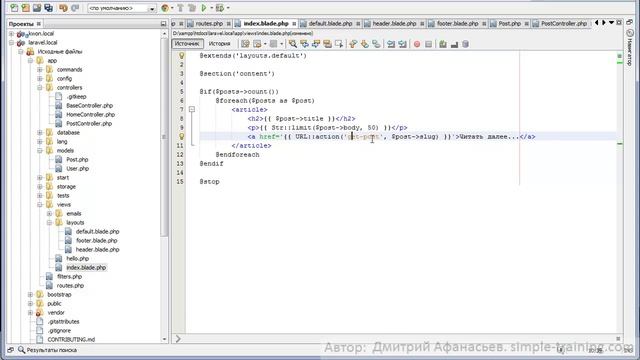Close the routes.php tab
Screen dimensions: 640x360
[x=229, y=24]
